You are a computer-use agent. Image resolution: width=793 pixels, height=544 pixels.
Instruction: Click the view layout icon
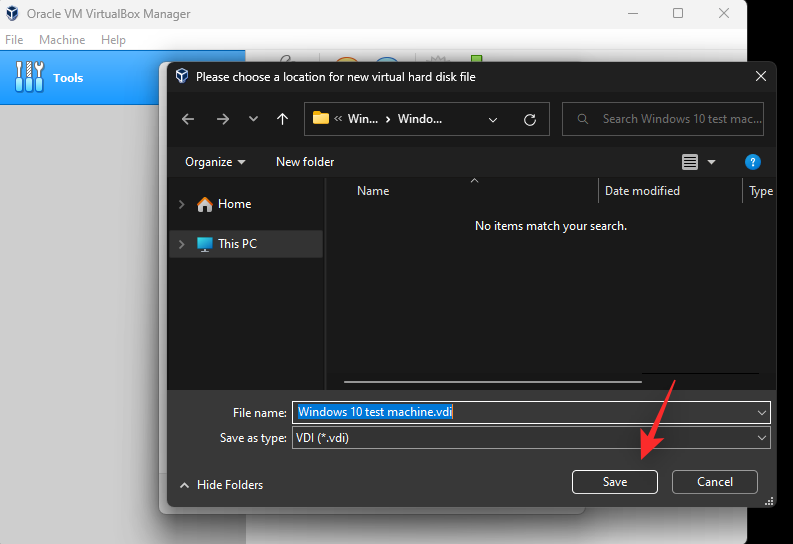click(690, 162)
